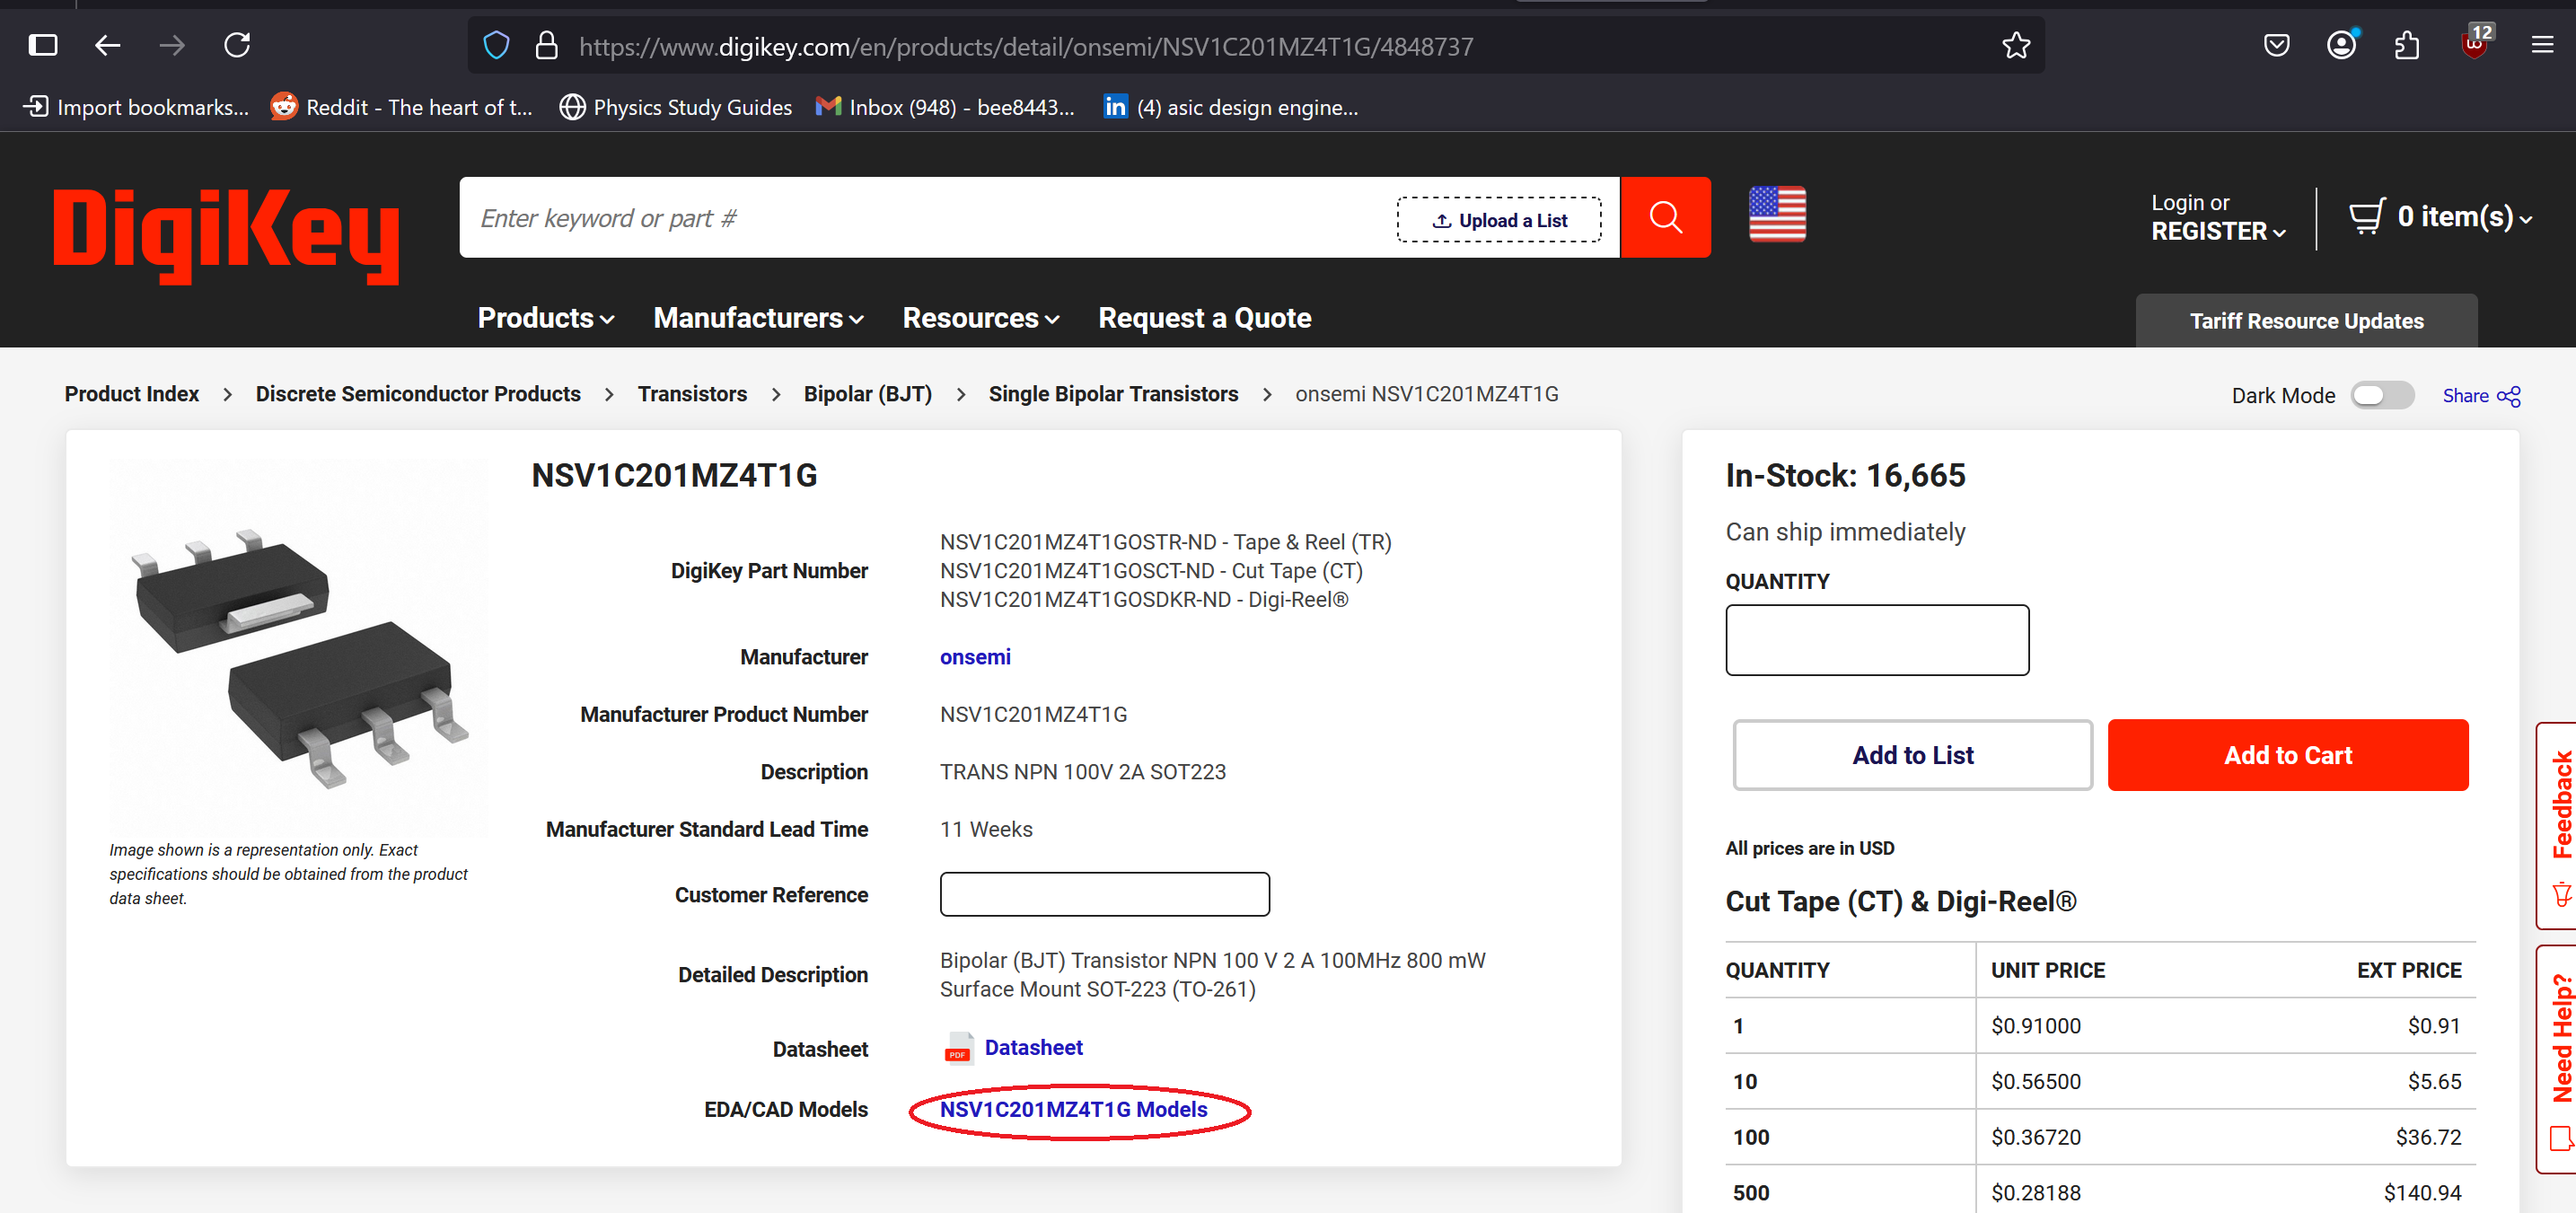Toggle Dark Mode switch
This screenshot has height=1213, width=2576.
pos(2382,395)
